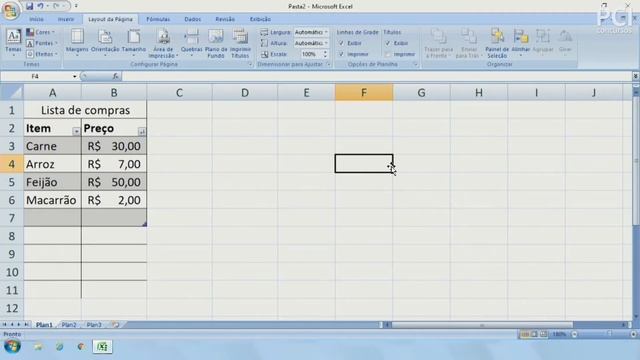Open Configurar Página dialog launcher
This screenshot has width=640, height=360.
click(250, 64)
